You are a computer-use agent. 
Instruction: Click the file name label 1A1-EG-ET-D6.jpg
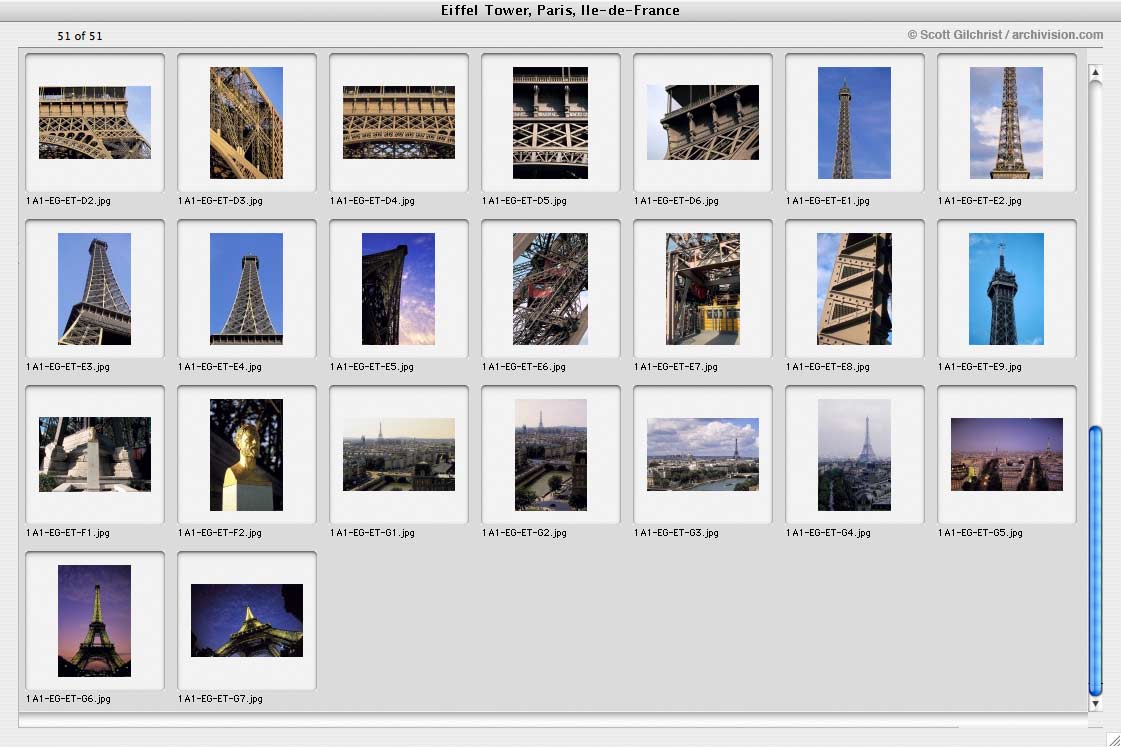[676, 201]
